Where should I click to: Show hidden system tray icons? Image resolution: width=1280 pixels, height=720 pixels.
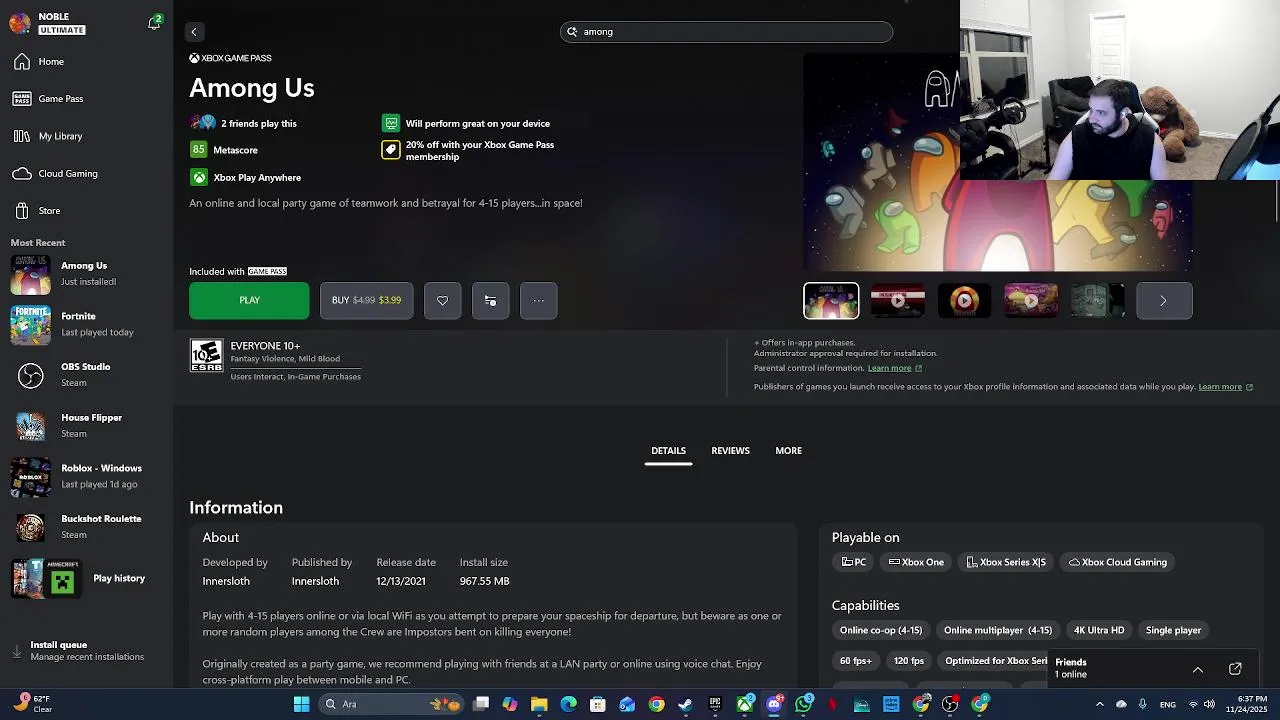pos(1100,705)
